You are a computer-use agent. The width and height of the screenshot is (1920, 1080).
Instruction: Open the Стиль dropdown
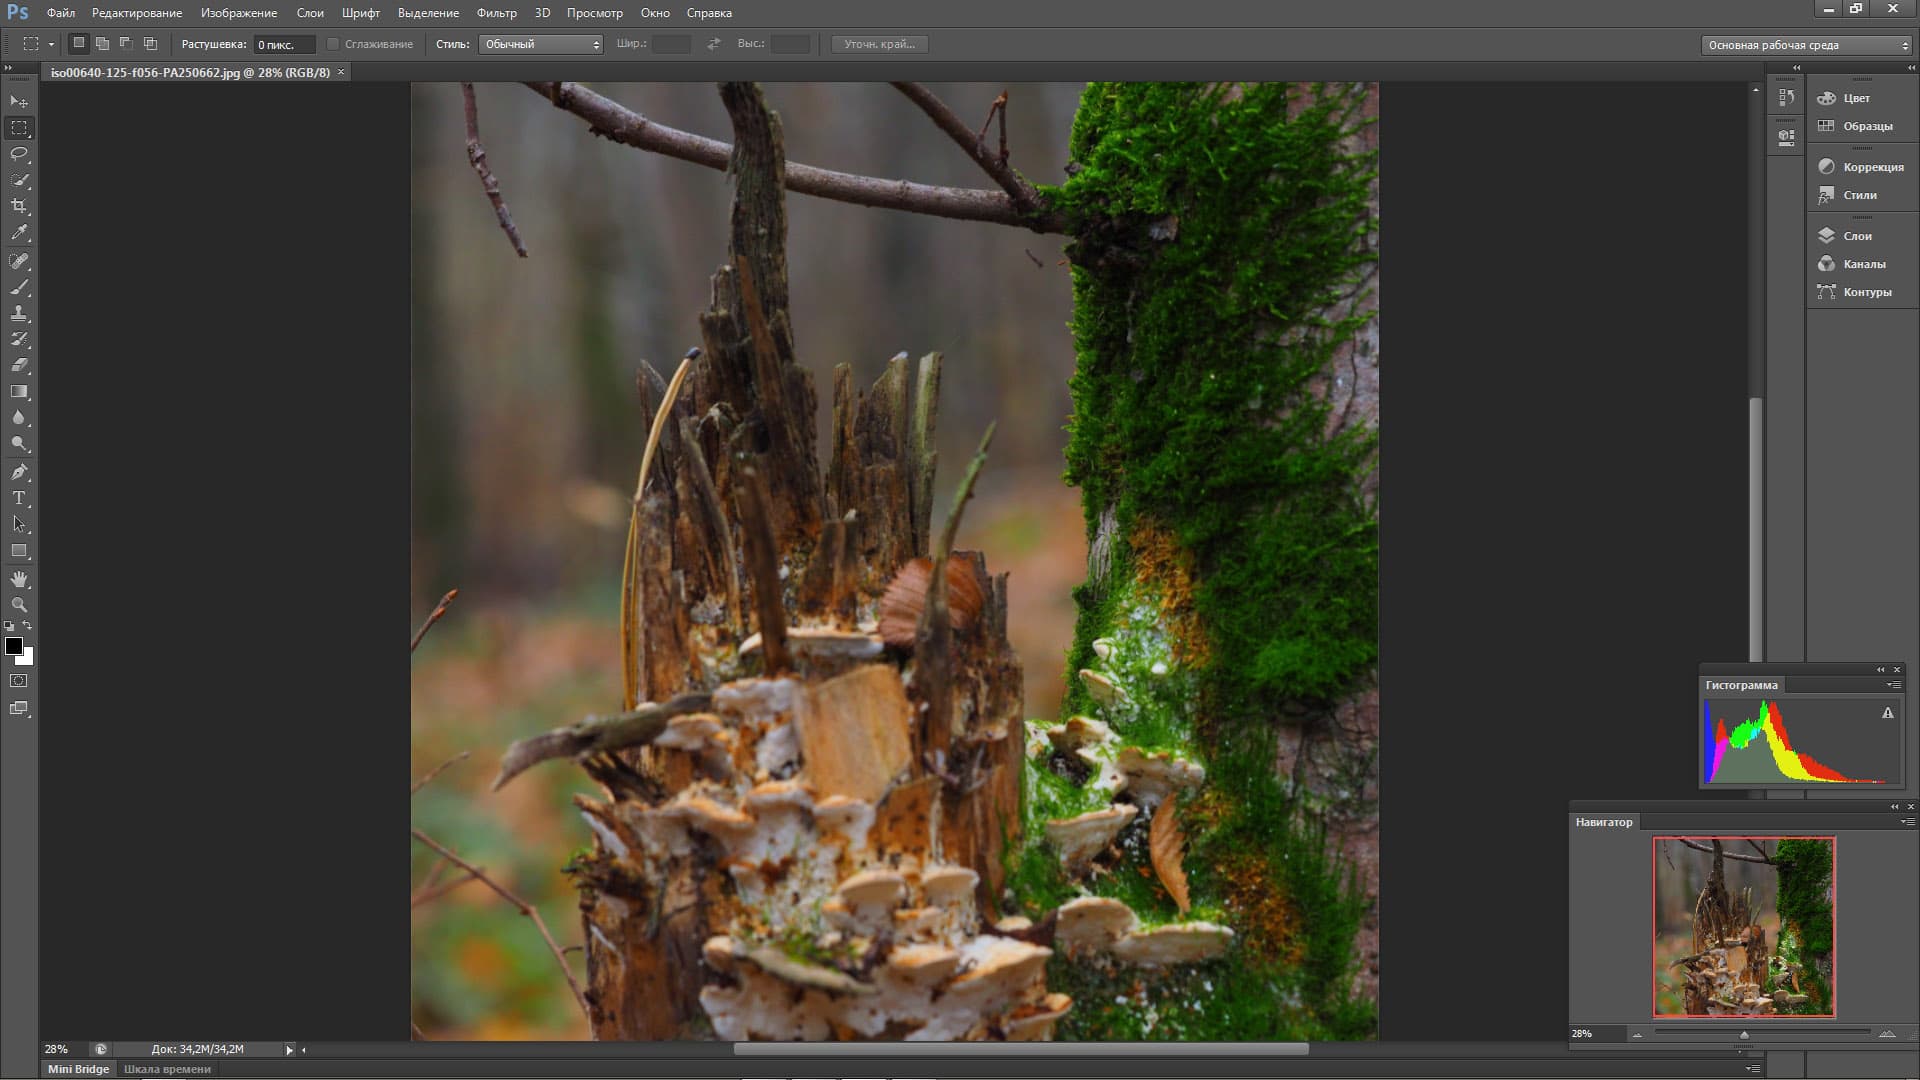click(540, 44)
